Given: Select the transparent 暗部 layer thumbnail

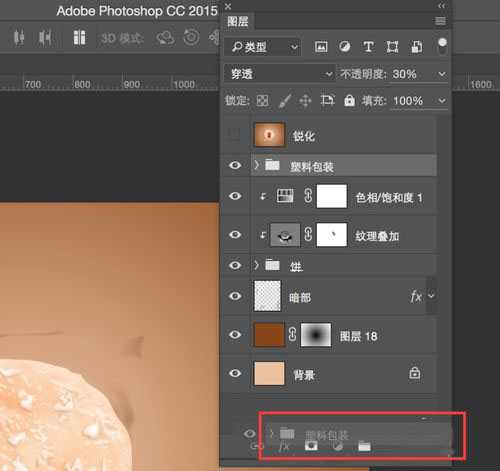Looking at the screenshot, I should tap(267, 296).
